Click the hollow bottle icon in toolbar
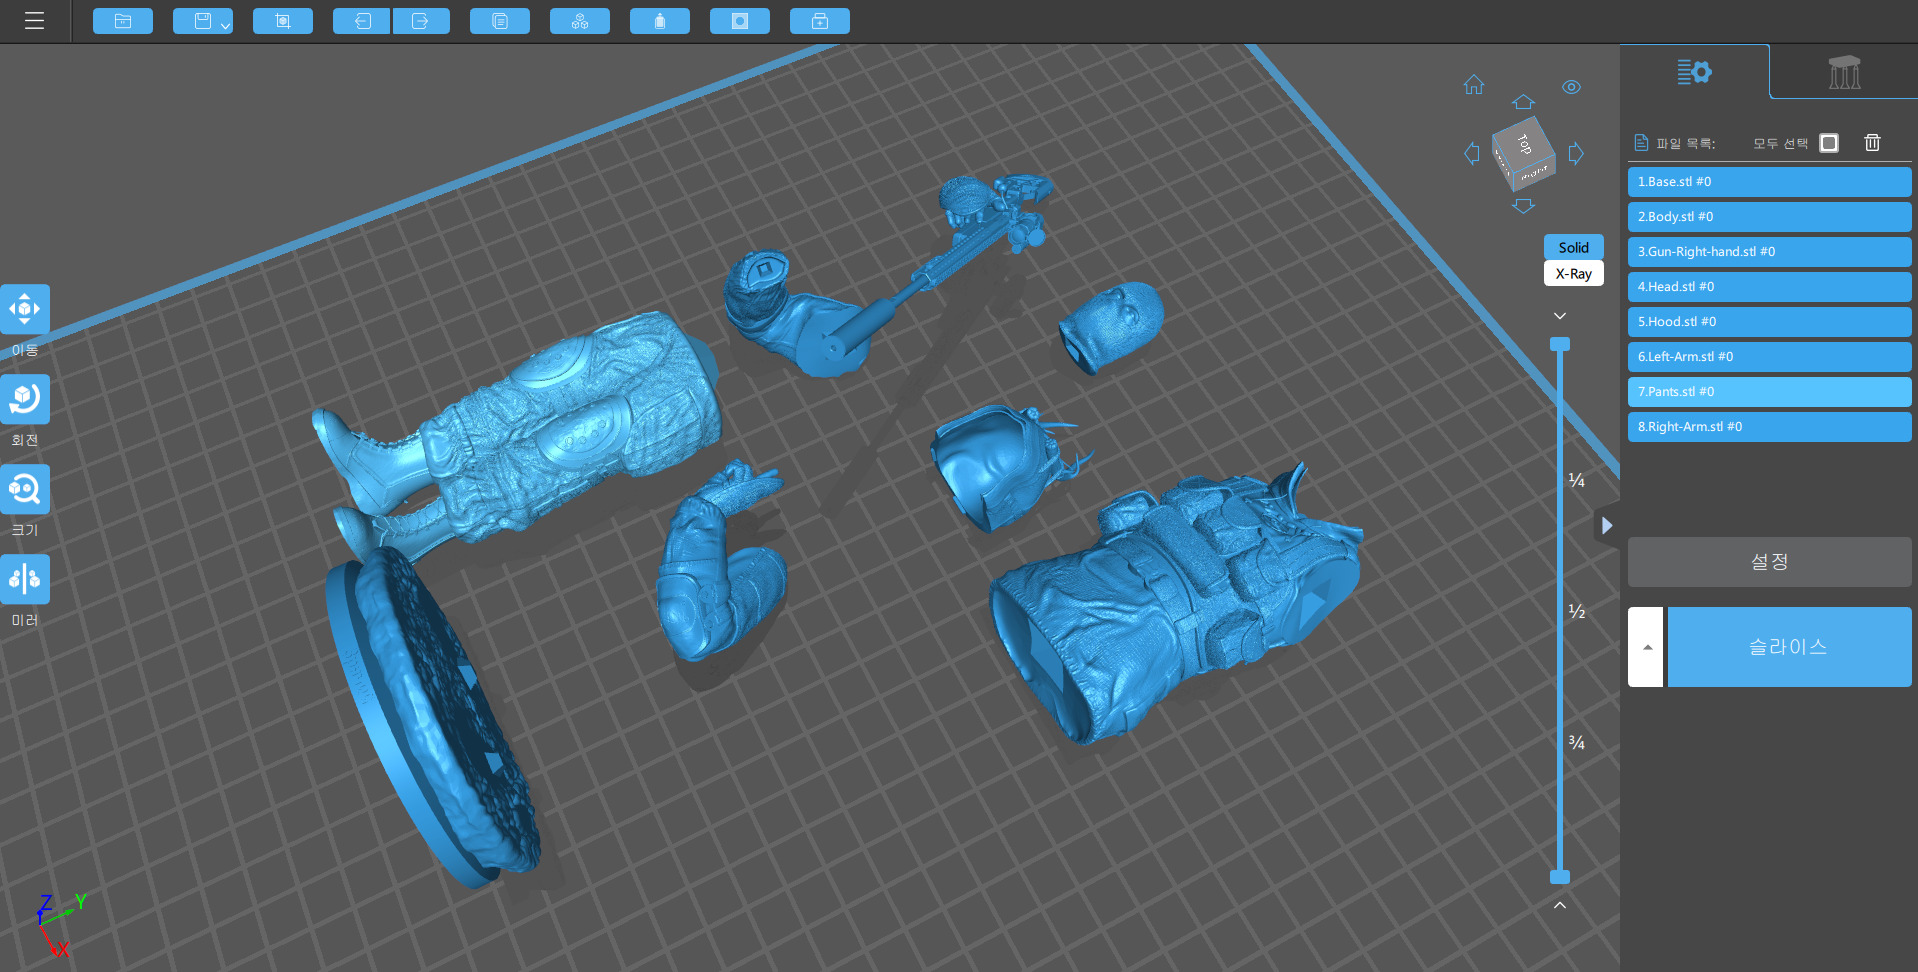 (660, 21)
